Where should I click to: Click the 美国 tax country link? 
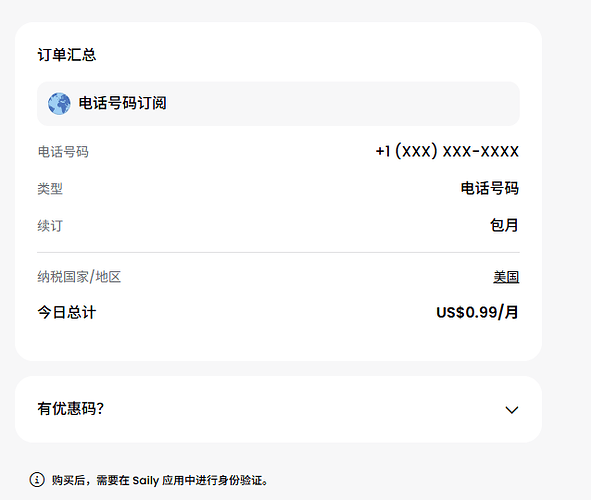coord(506,277)
